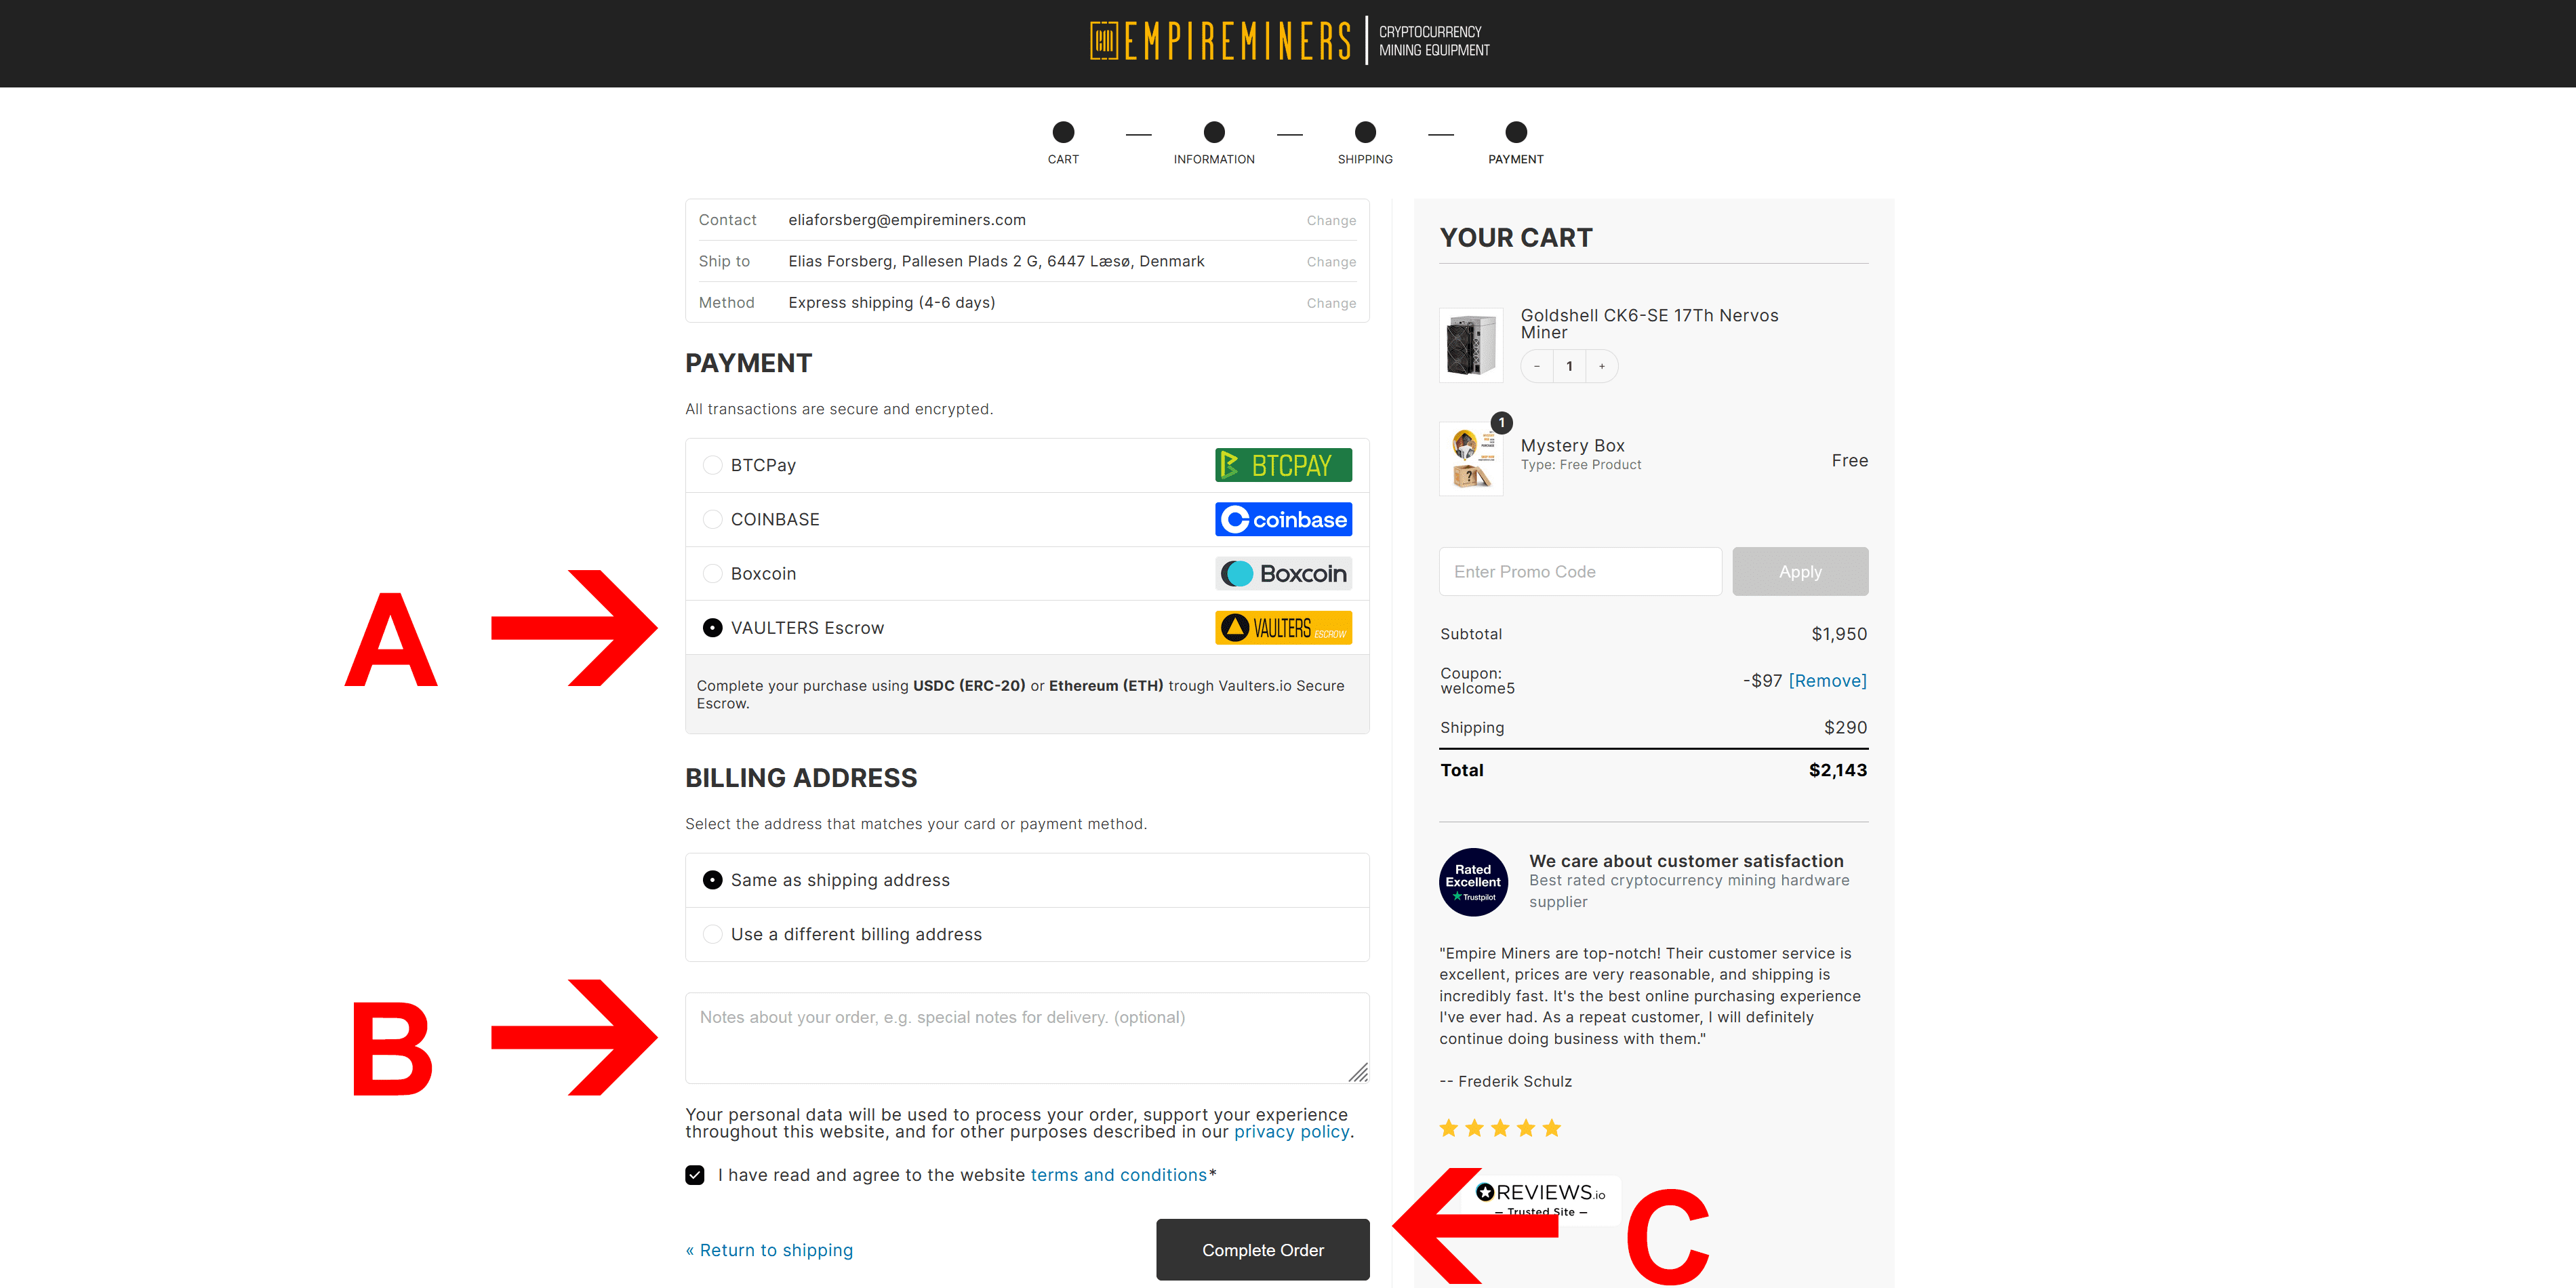Click Return to shipping link

pos(773,1249)
